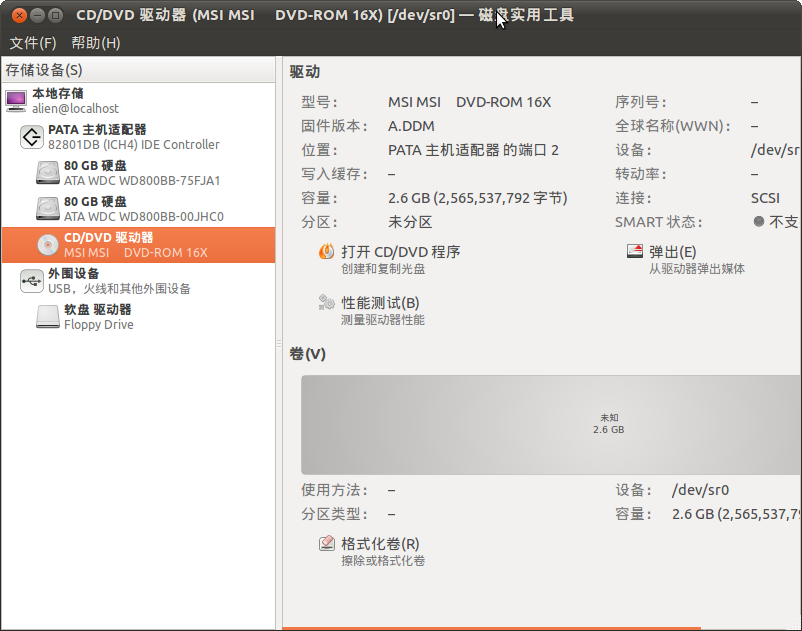
Task: Click the CD/DVD drive disc icon
Action: (48, 245)
